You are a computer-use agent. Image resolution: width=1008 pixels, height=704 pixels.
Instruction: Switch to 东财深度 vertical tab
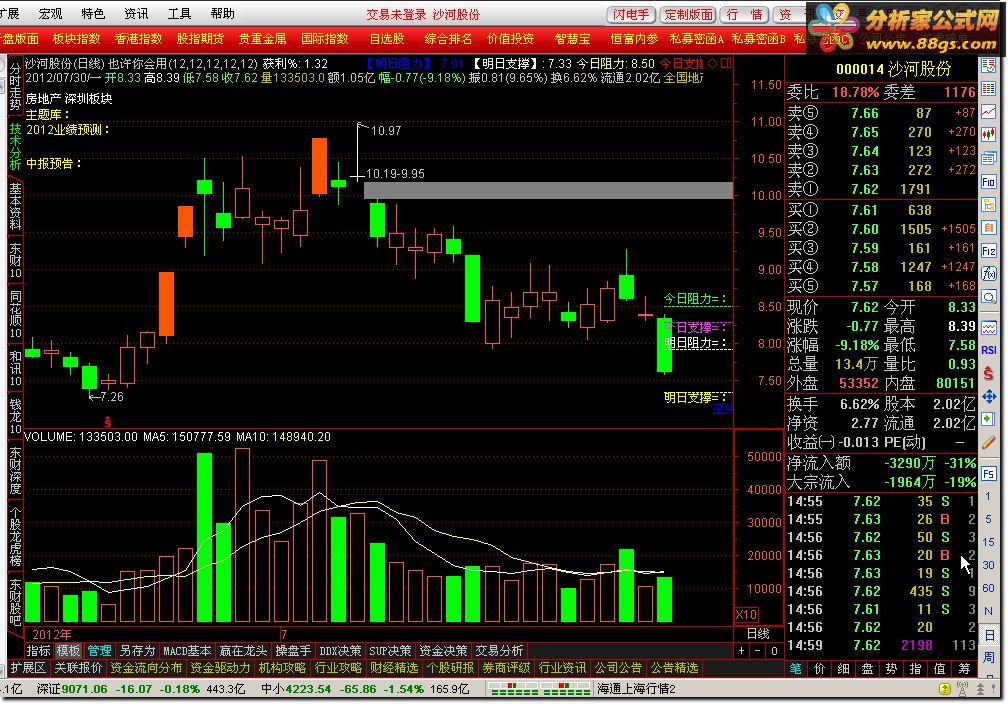coord(15,471)
